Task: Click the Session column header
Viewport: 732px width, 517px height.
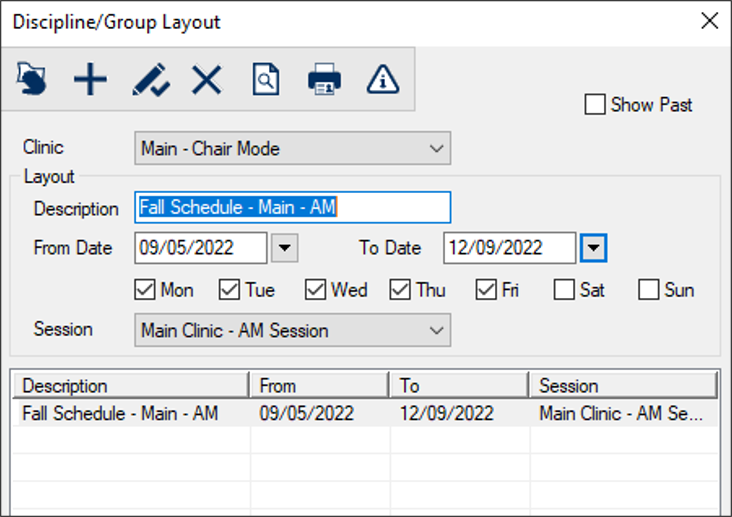Action: (623, 386)
